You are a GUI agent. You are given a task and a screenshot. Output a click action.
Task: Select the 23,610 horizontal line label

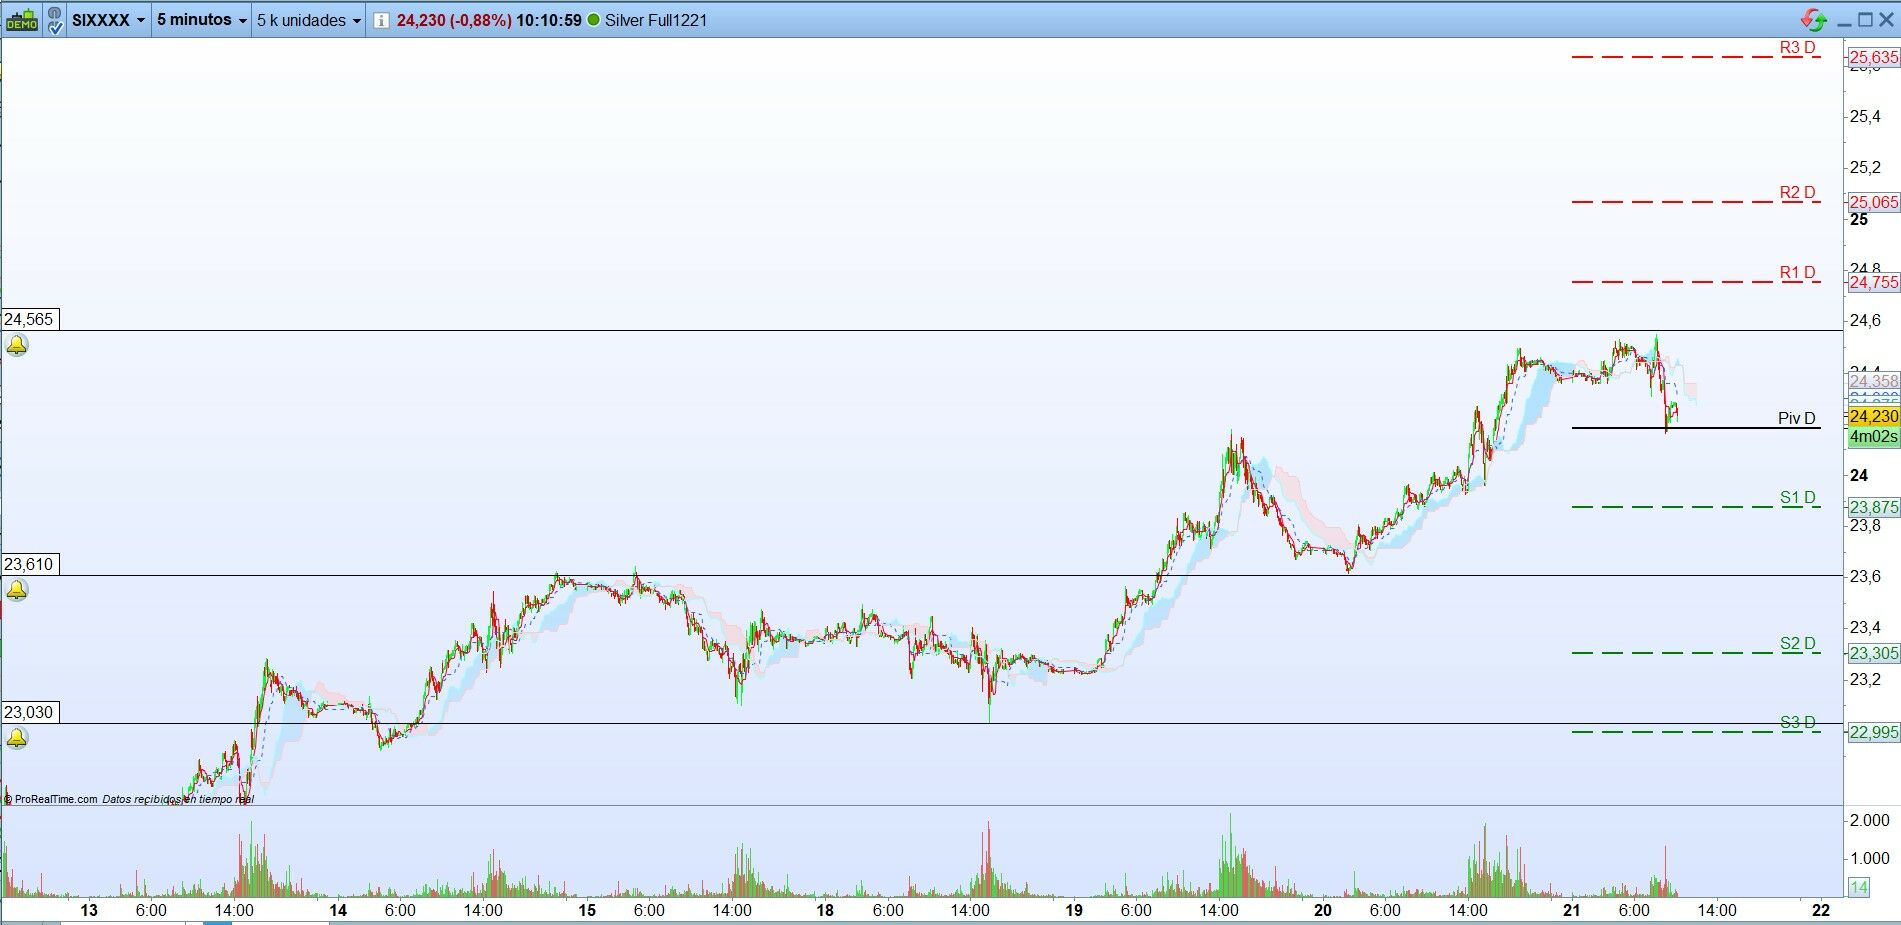tap(29, 564)
